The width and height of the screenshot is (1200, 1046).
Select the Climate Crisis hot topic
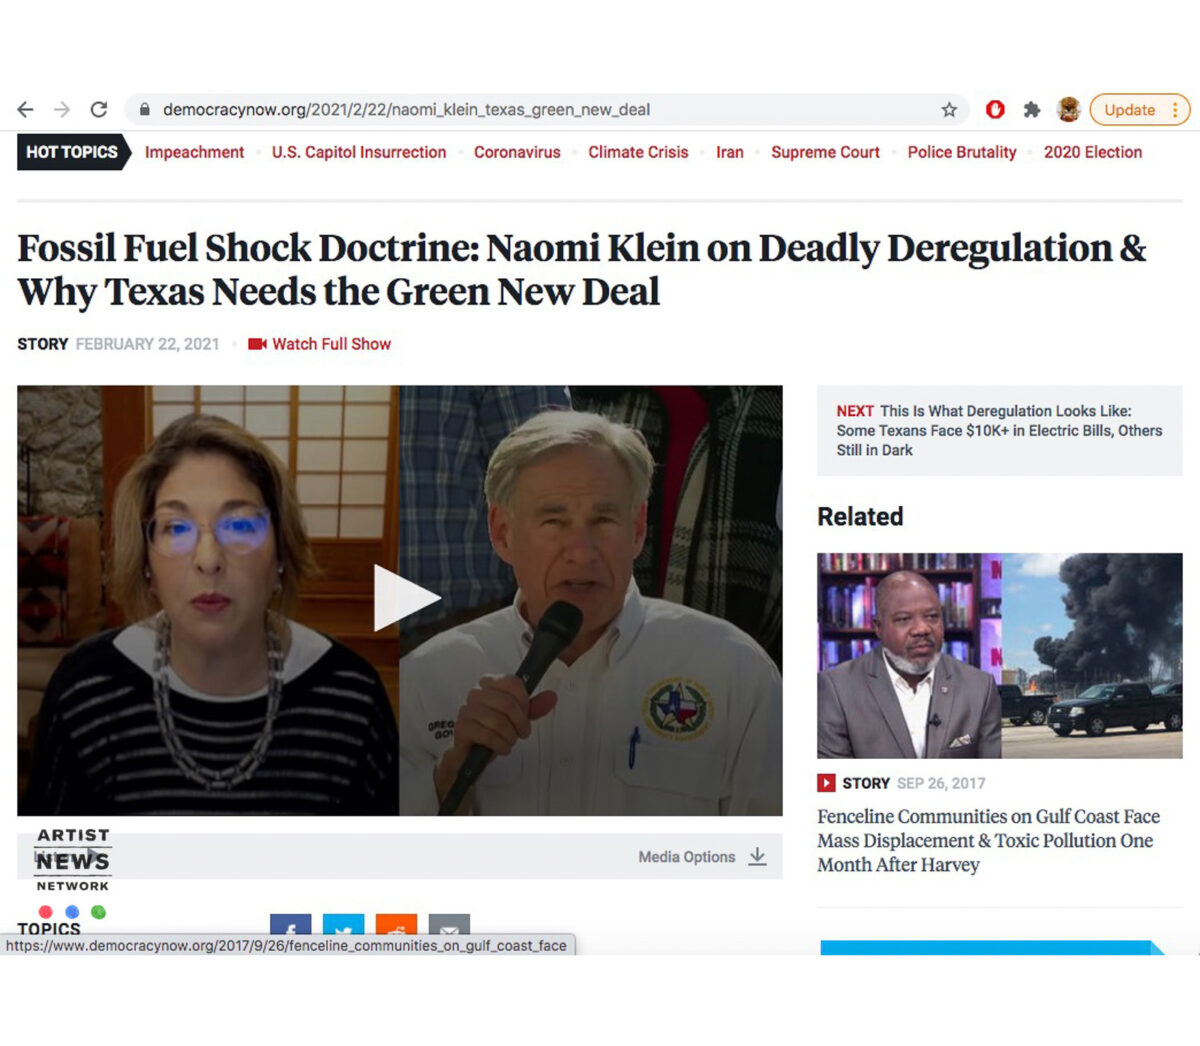638,152
